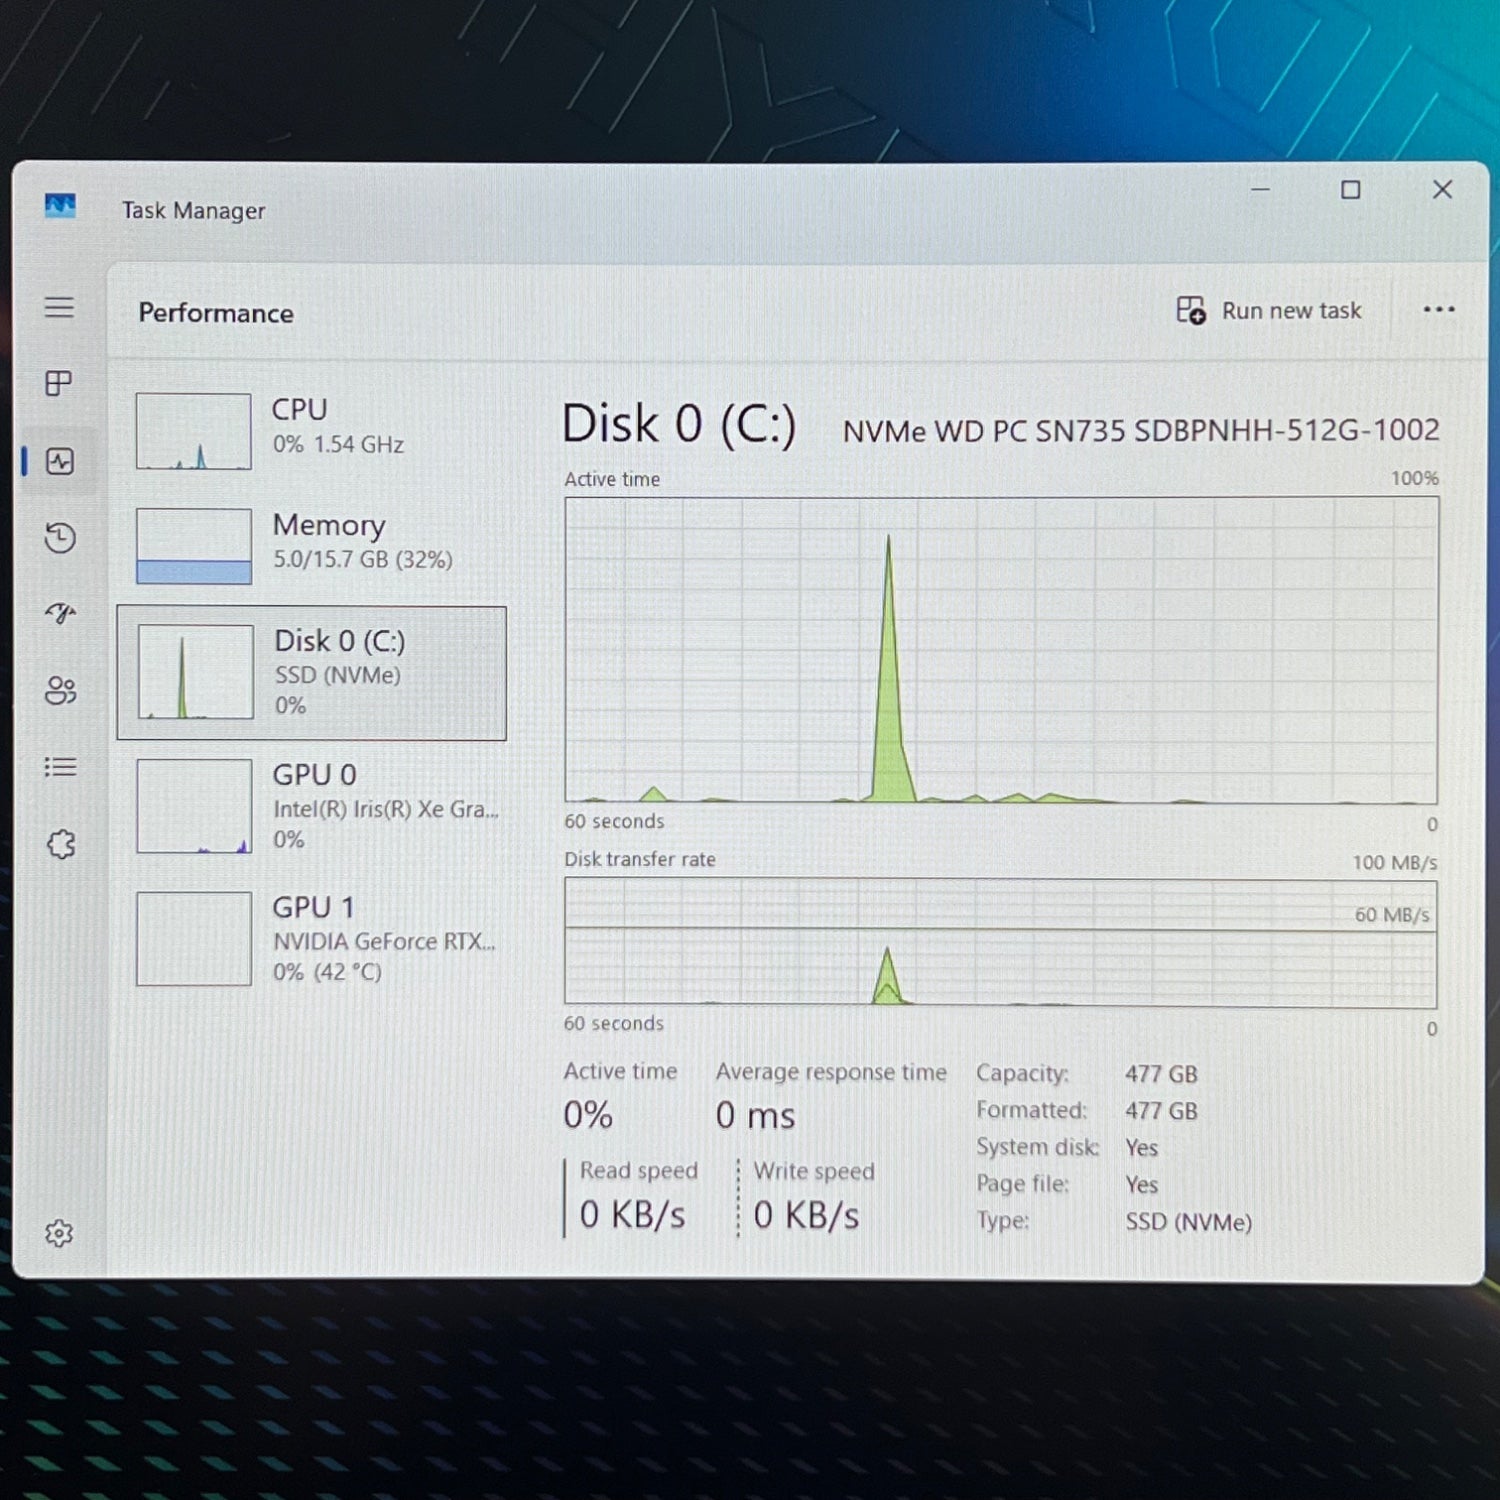Open the App history page icon
1500x1500 pixels.
pos(60,538)
